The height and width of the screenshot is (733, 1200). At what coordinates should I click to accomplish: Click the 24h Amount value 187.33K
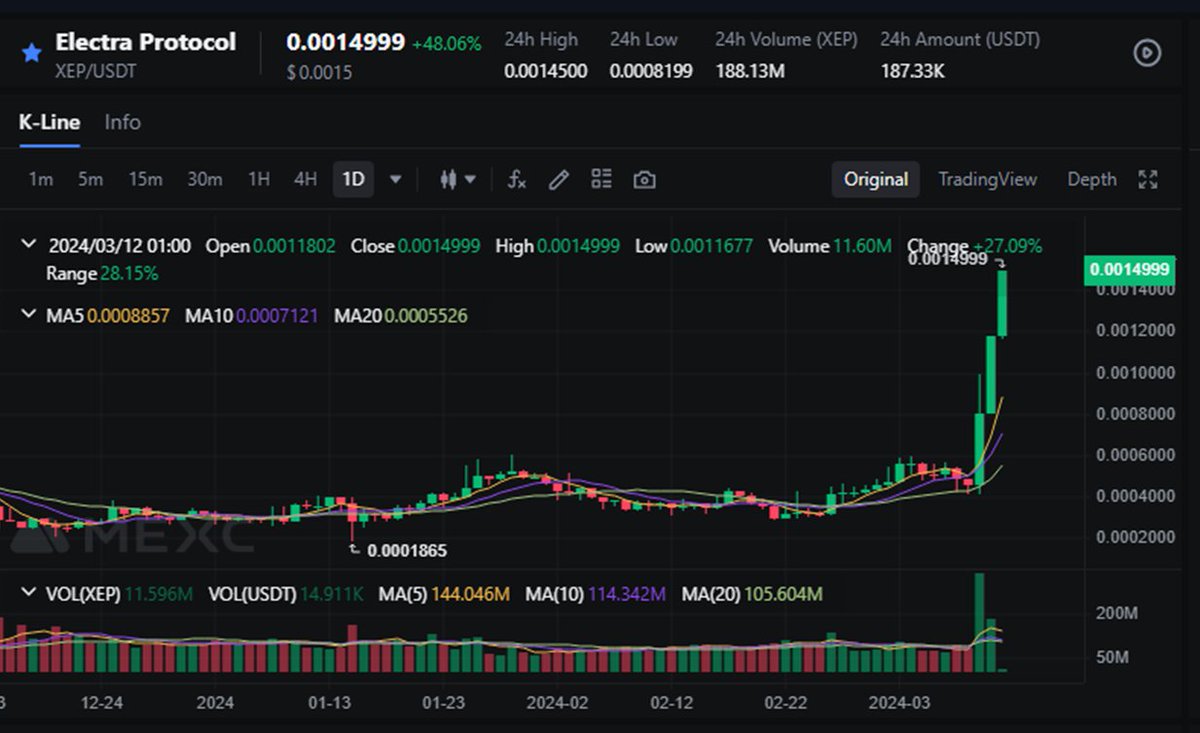click(x=912, y=71)
